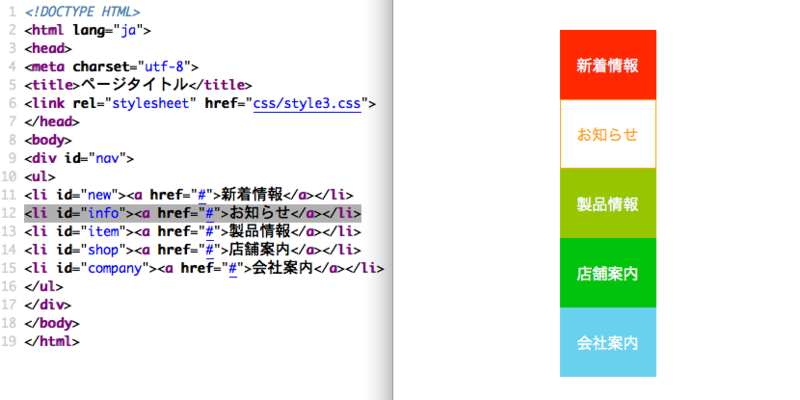This screenshot has height=400, width=800.
Task: Click the closing </head> tag line
Action: coord(52,122)
